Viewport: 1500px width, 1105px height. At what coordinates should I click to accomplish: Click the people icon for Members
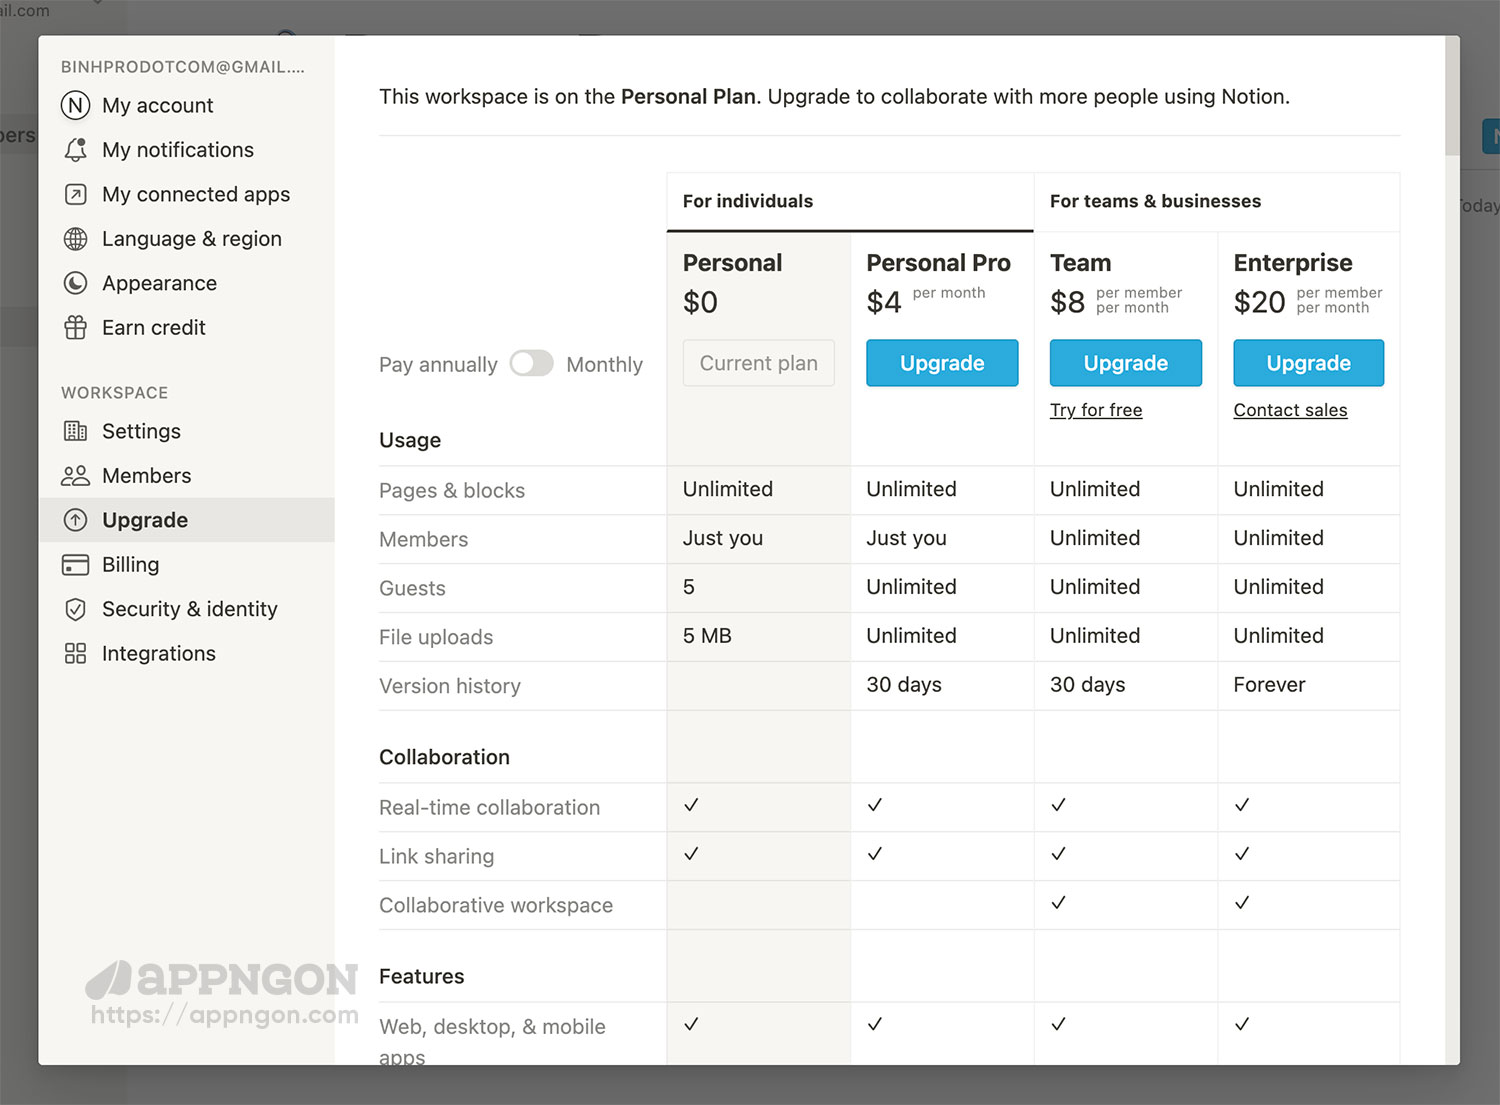75,476
